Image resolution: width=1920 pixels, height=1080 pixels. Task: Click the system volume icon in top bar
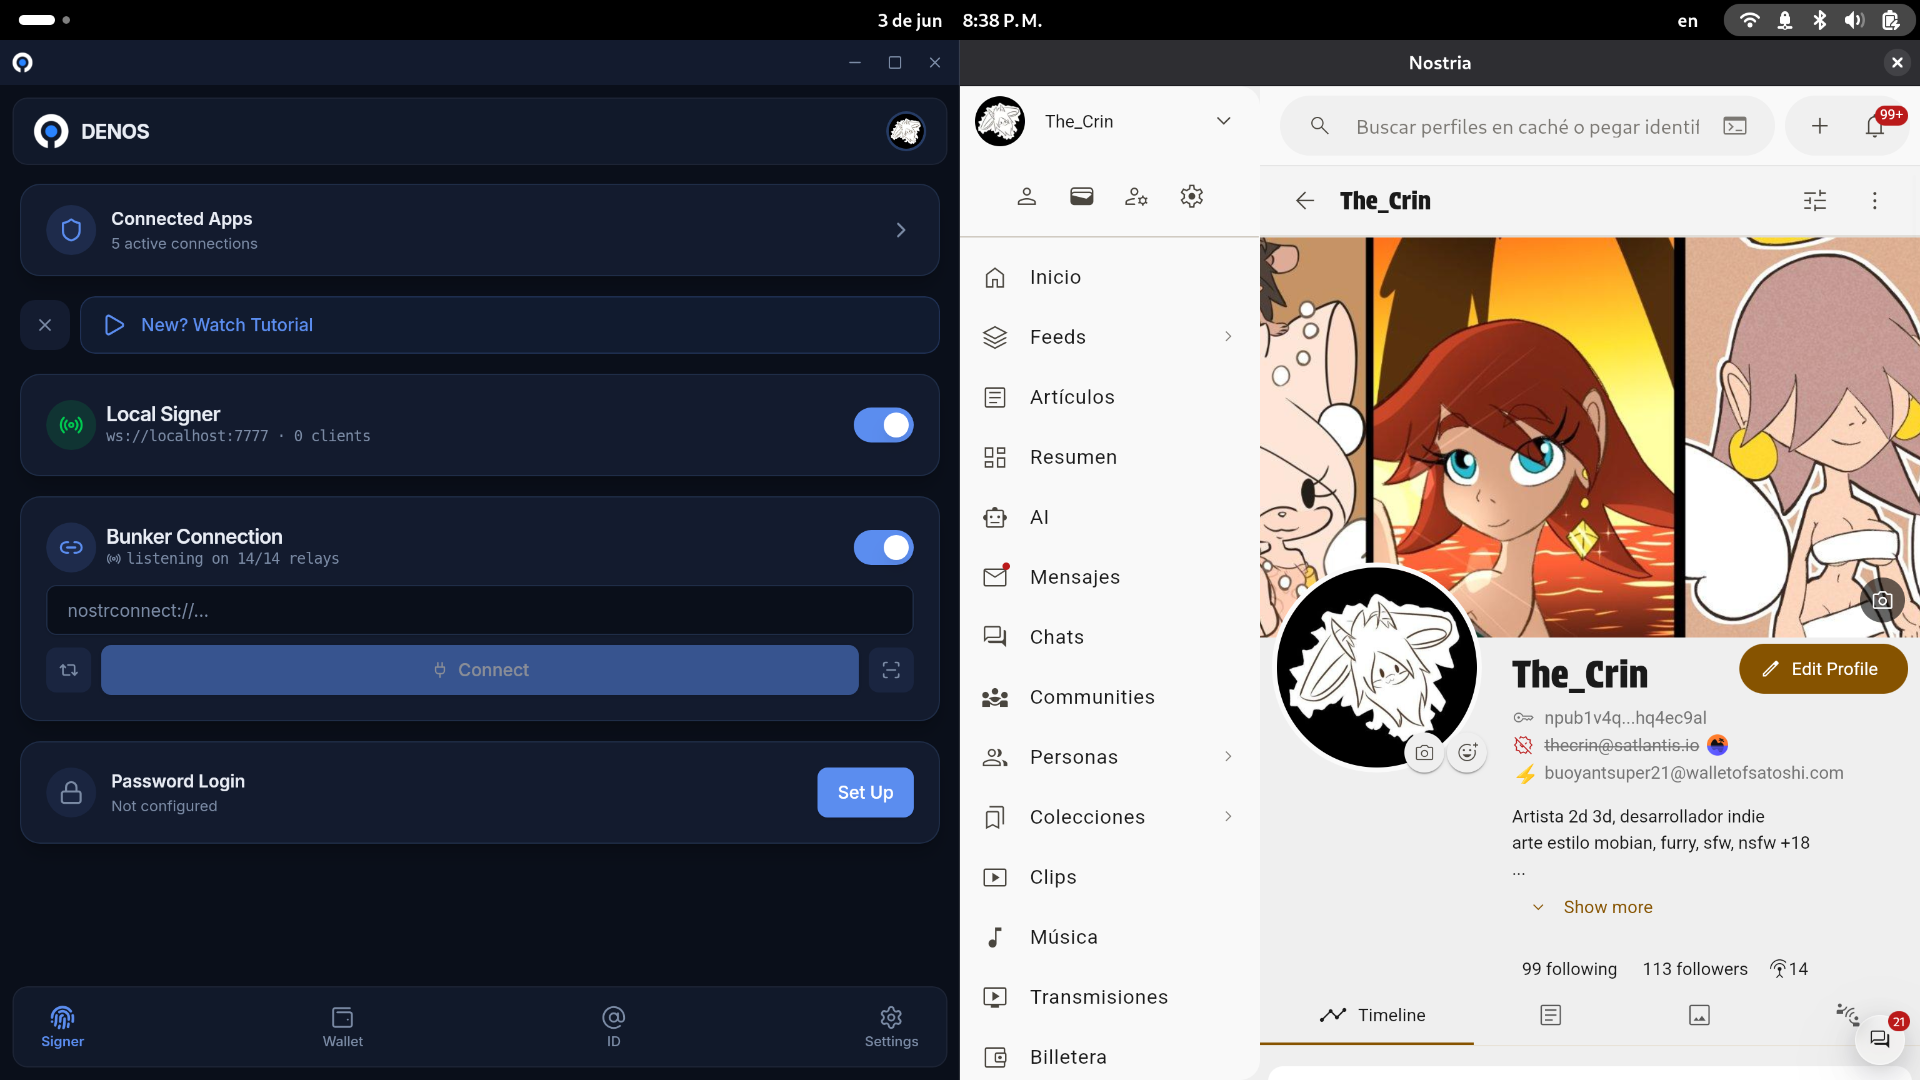pos(1855,20)
